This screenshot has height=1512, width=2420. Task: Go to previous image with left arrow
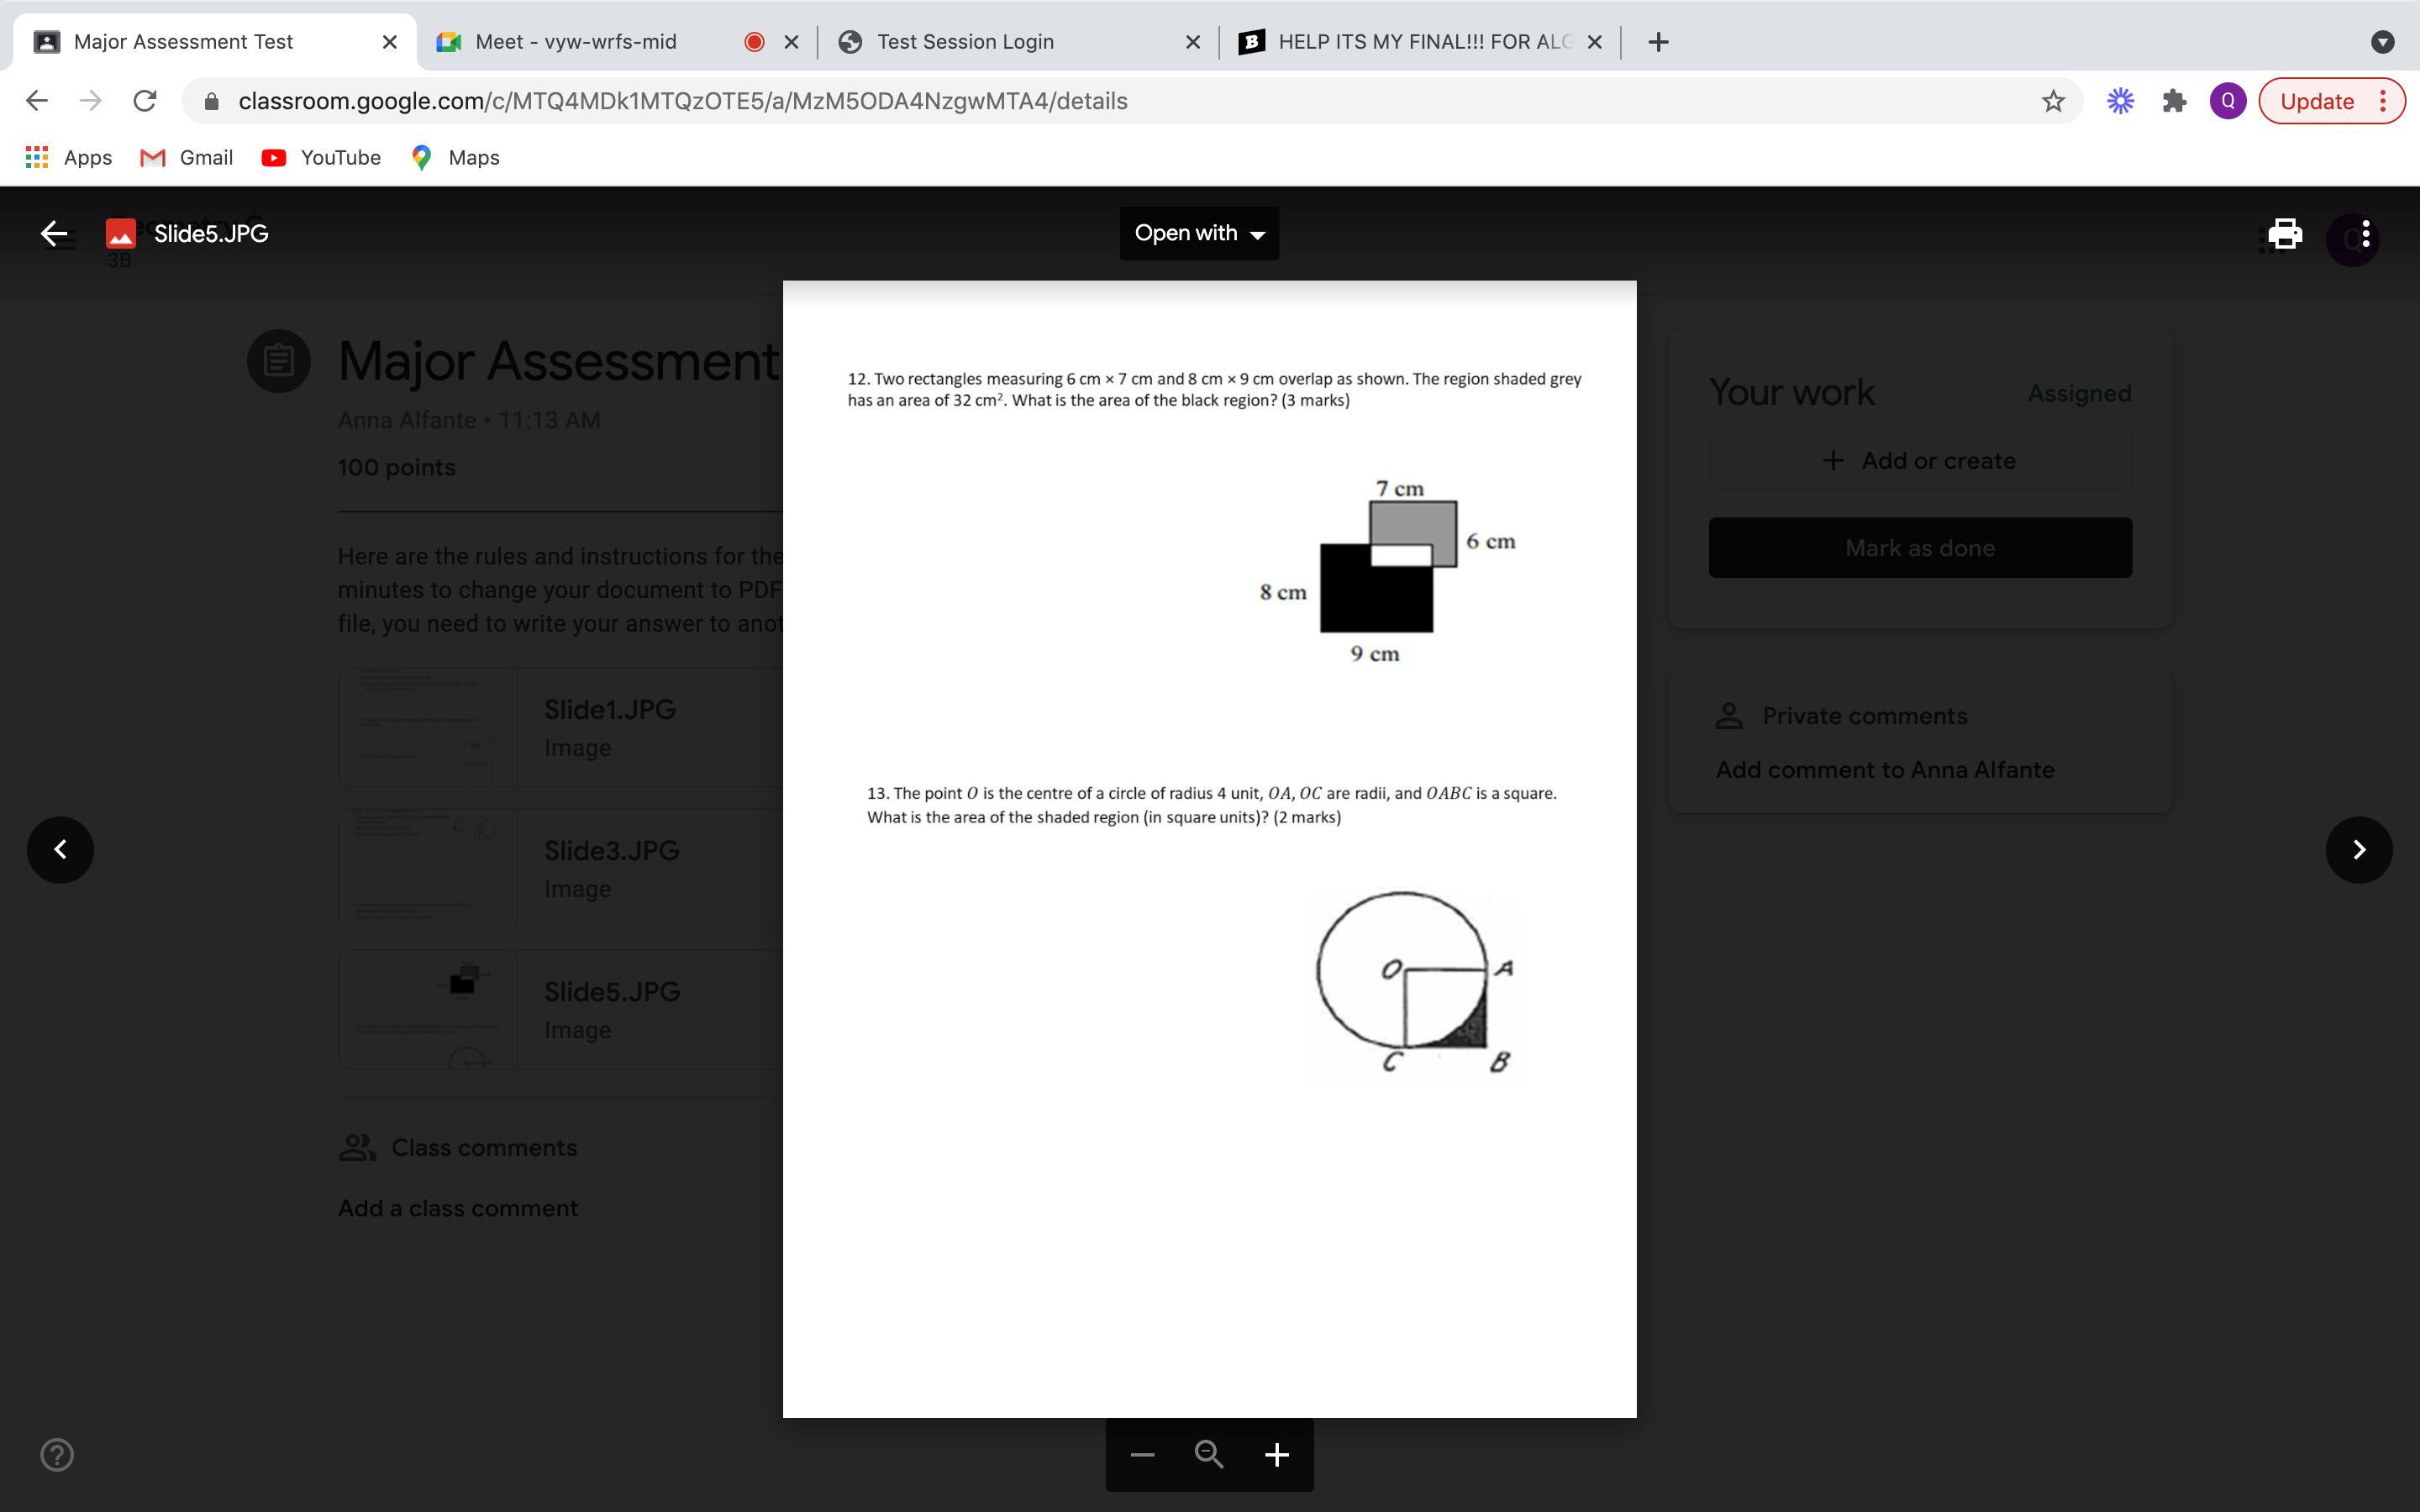tap(60, 850)
